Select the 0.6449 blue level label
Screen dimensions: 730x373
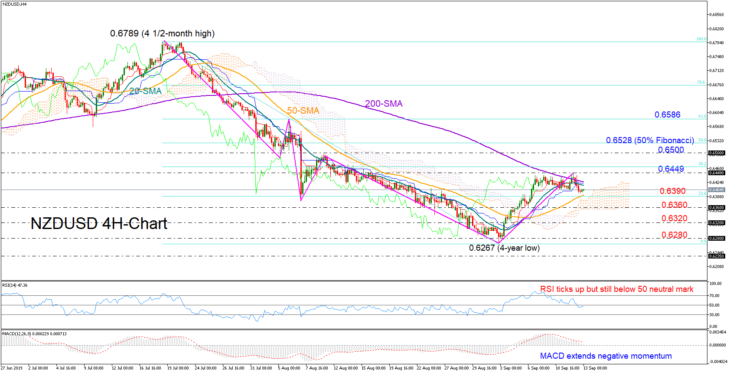click(670, 170)
